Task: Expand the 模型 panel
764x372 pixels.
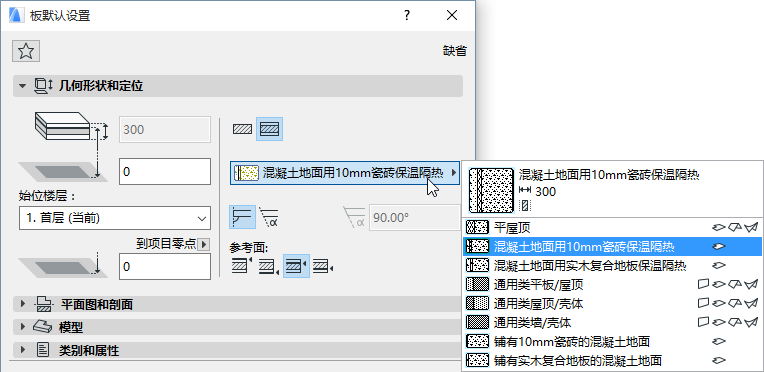Action: 22,326
